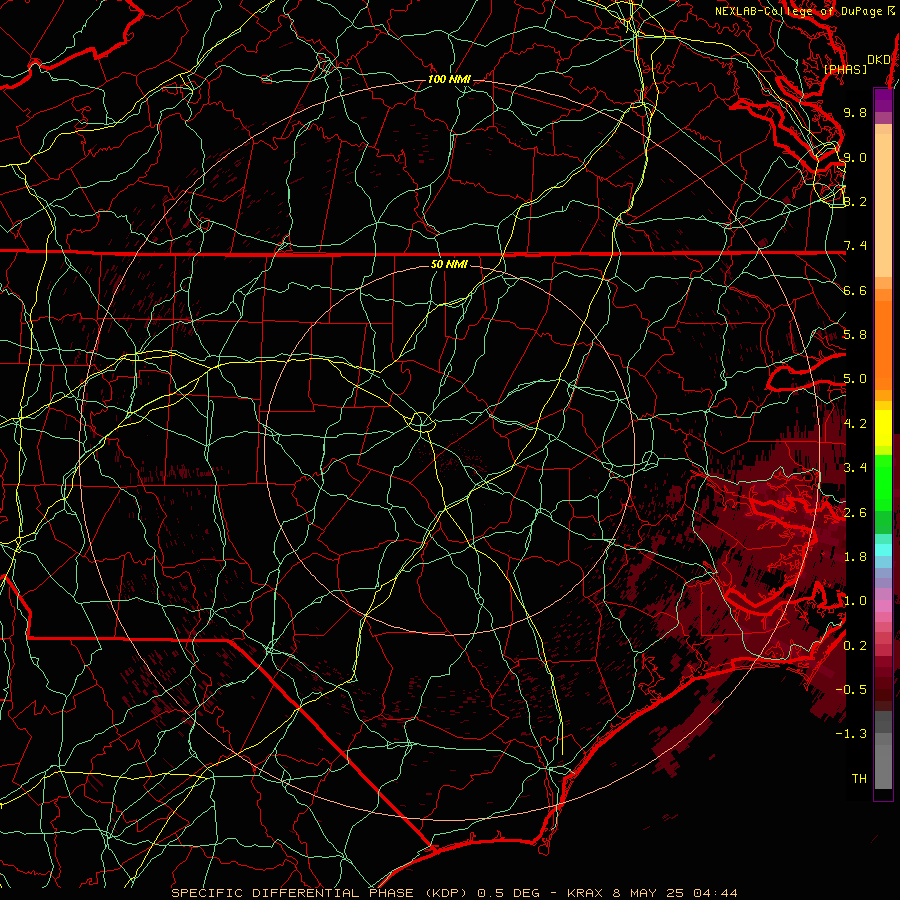Click the 9.0 value on the color scale
The image size is (900, 900).
[855, 157]
